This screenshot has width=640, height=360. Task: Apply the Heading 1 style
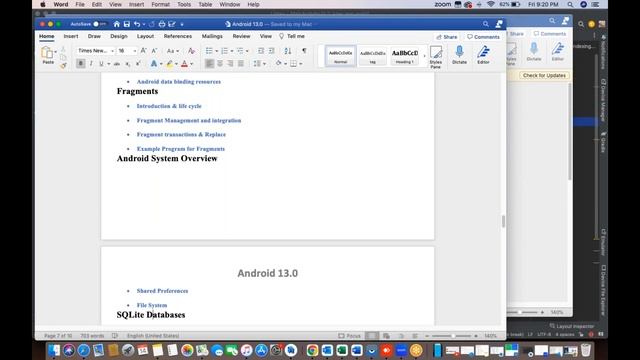pyautogui.click(x=404, y=56)
